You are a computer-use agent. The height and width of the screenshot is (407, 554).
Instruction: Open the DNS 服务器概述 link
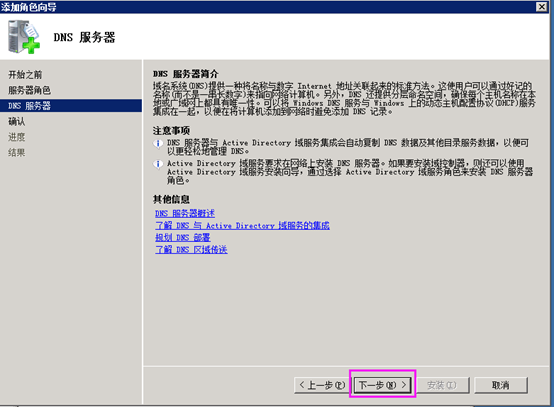click(185, 213)
